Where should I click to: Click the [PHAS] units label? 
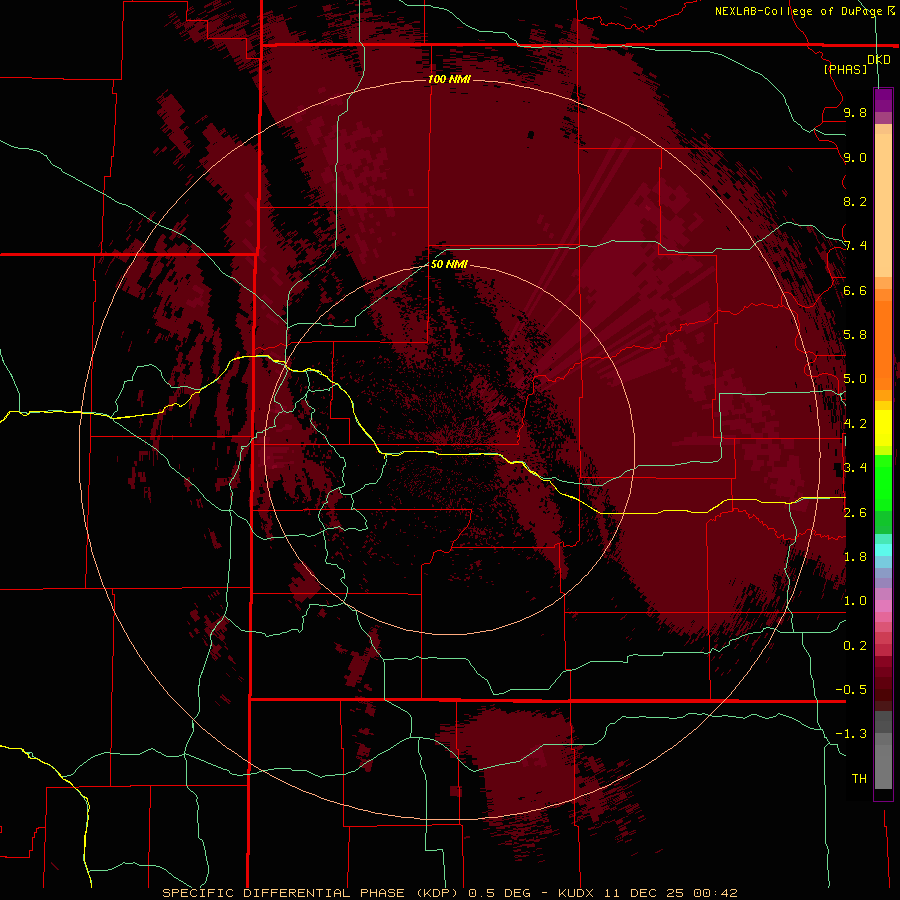pos(845,69)
